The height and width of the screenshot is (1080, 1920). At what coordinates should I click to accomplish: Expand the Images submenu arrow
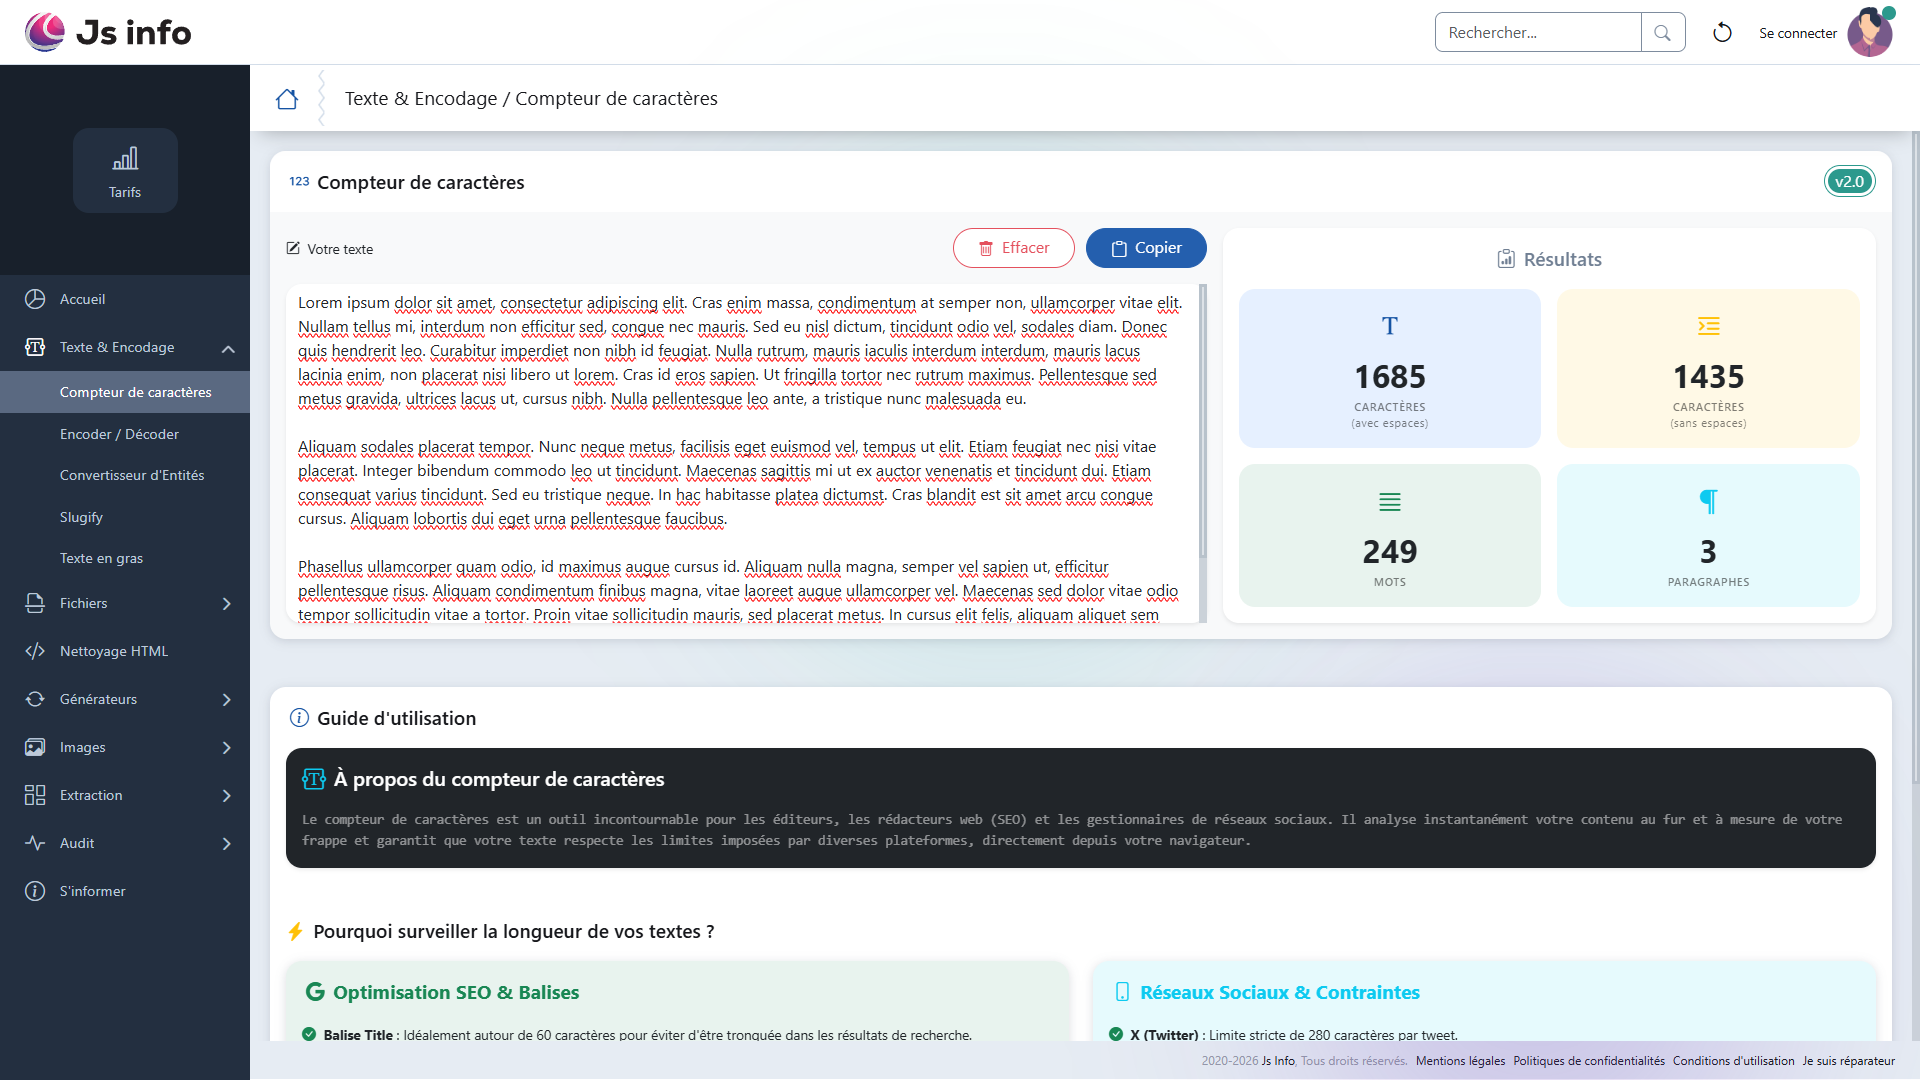click(227, 748)
